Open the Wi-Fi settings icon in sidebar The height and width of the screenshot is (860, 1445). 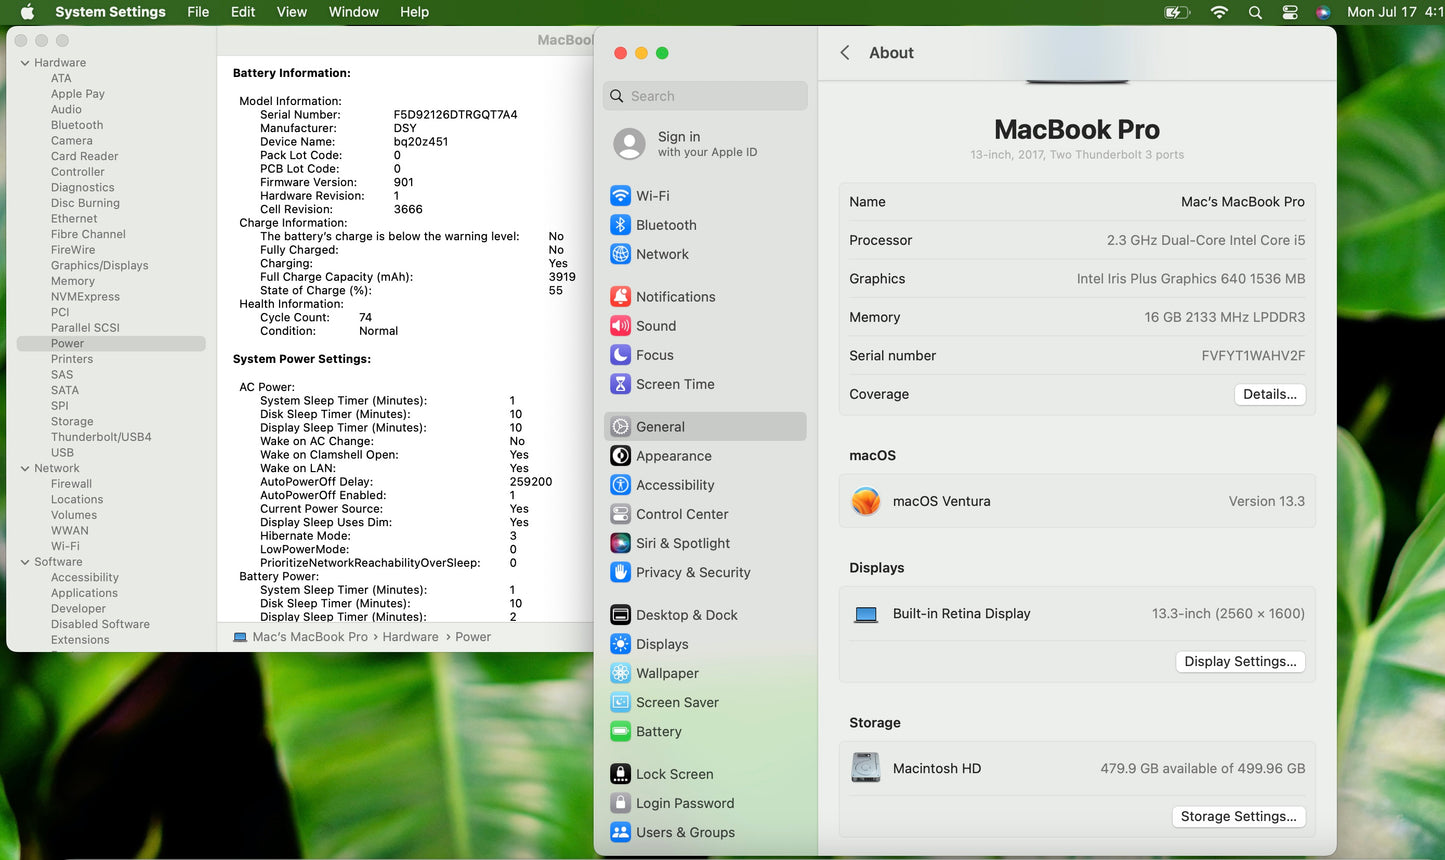tap(620, 196)
